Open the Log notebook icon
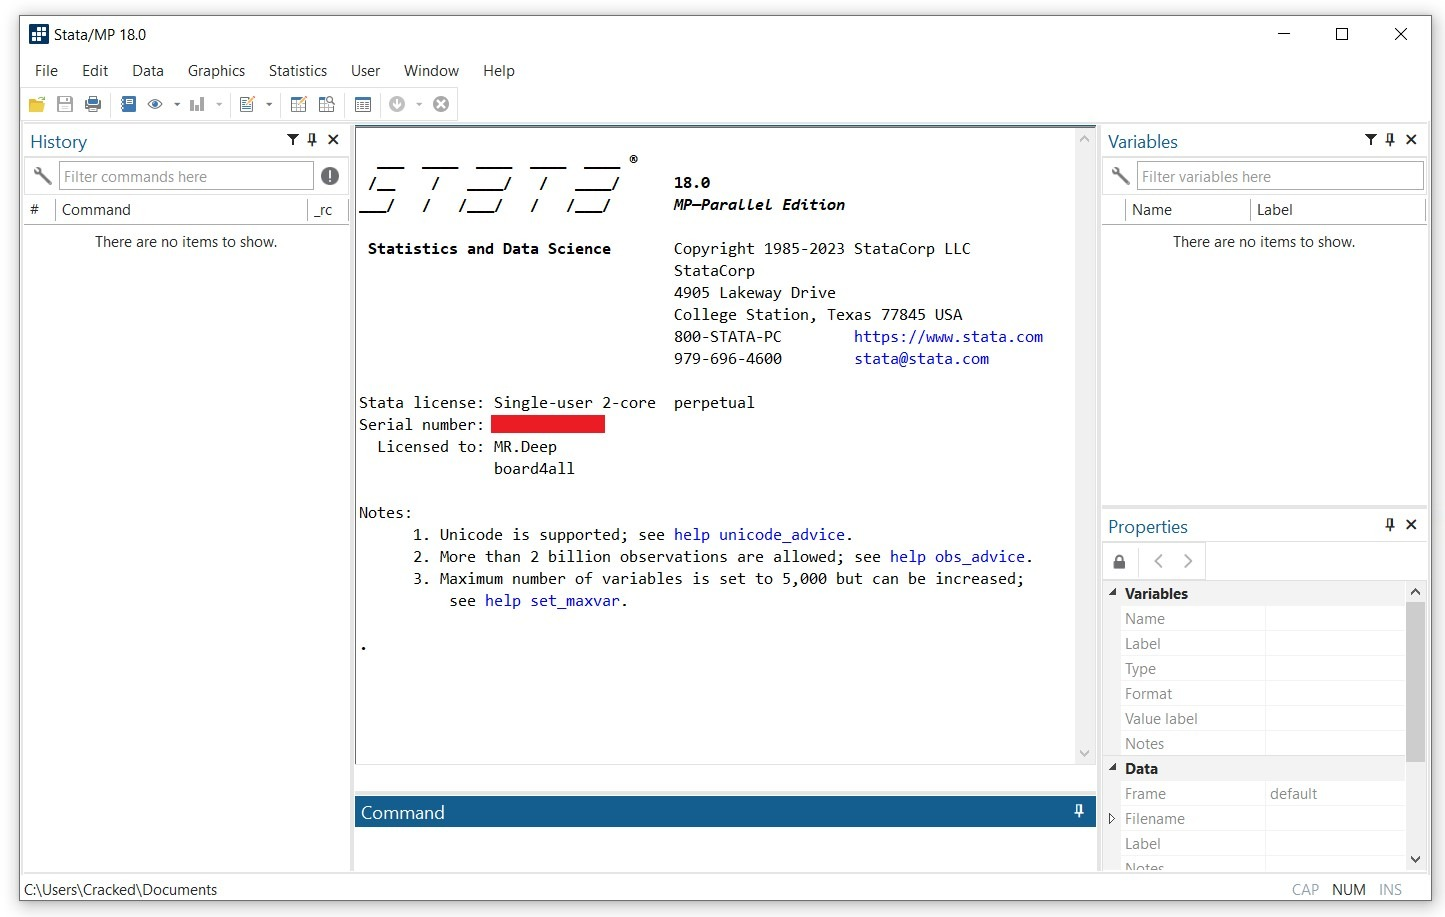 click(128, 104)
